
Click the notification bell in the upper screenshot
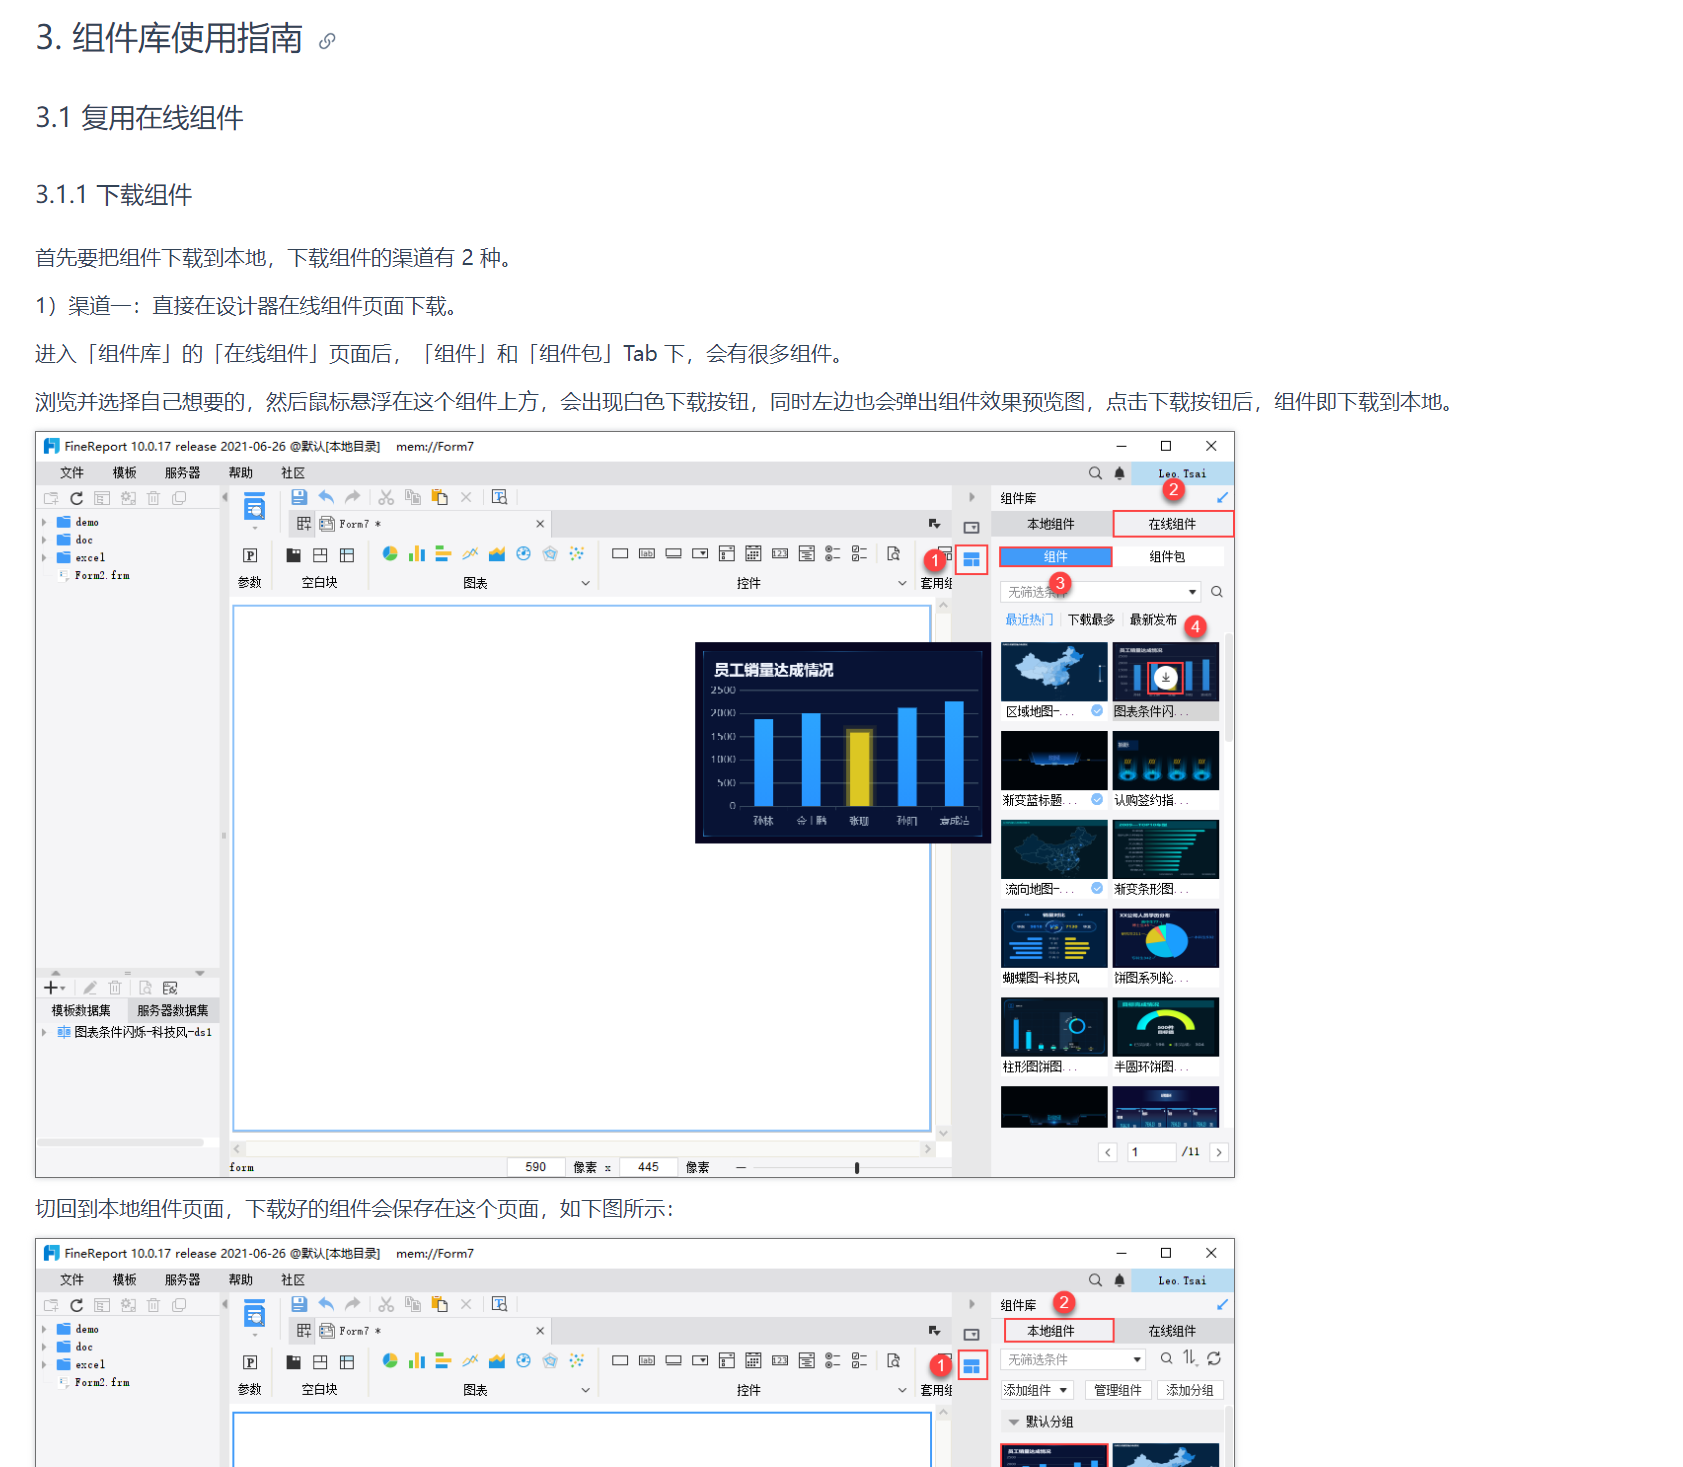[1120, 473]
